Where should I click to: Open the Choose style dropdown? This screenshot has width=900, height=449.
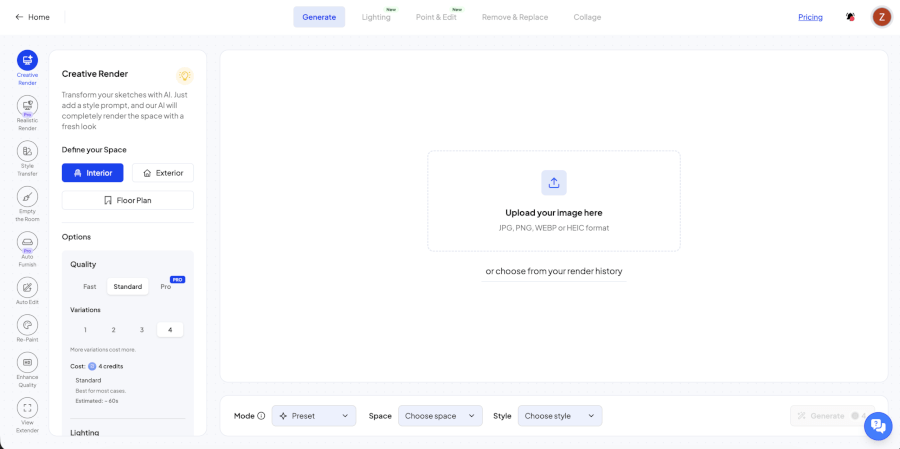(x=560, y=416)
